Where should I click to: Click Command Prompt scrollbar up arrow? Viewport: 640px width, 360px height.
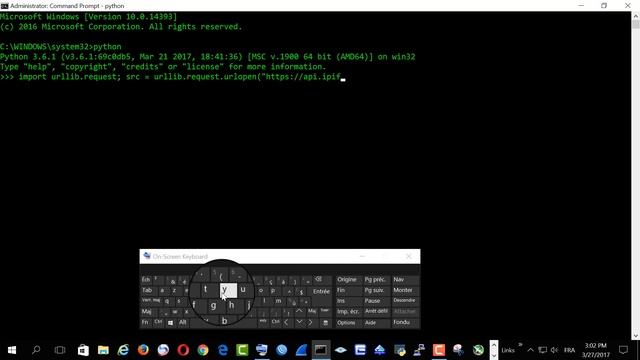coord(636,16)
